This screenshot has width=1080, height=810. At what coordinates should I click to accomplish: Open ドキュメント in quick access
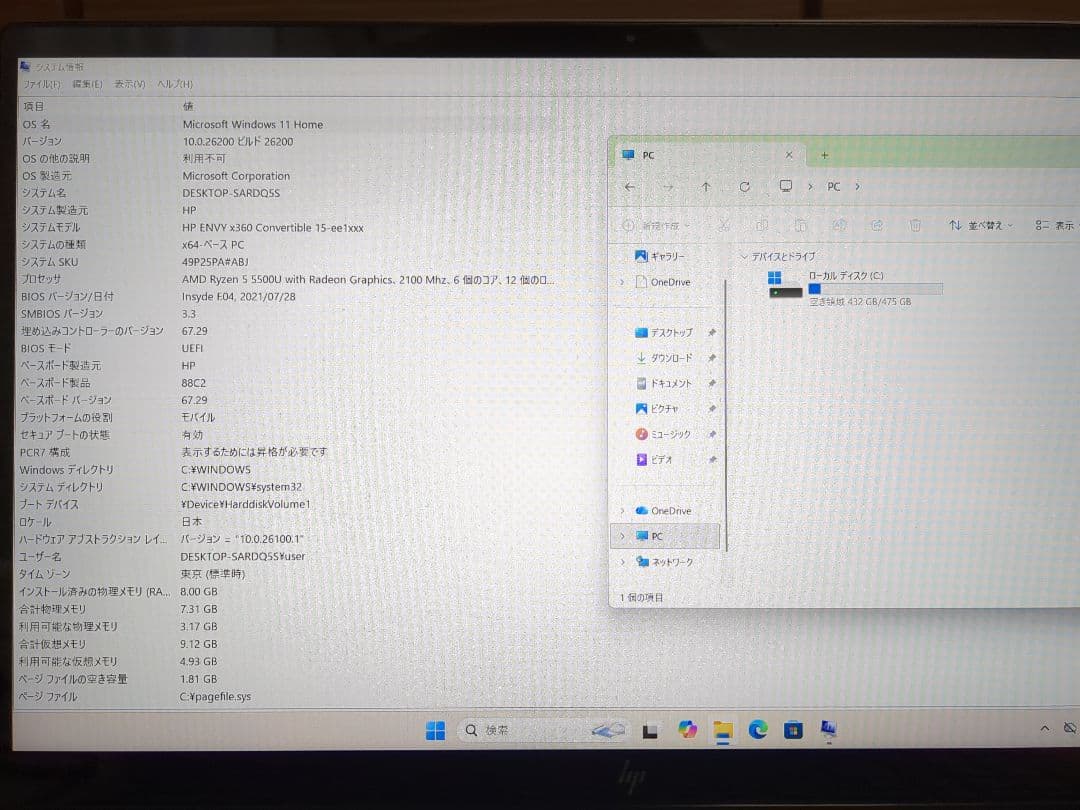(663, 384)
